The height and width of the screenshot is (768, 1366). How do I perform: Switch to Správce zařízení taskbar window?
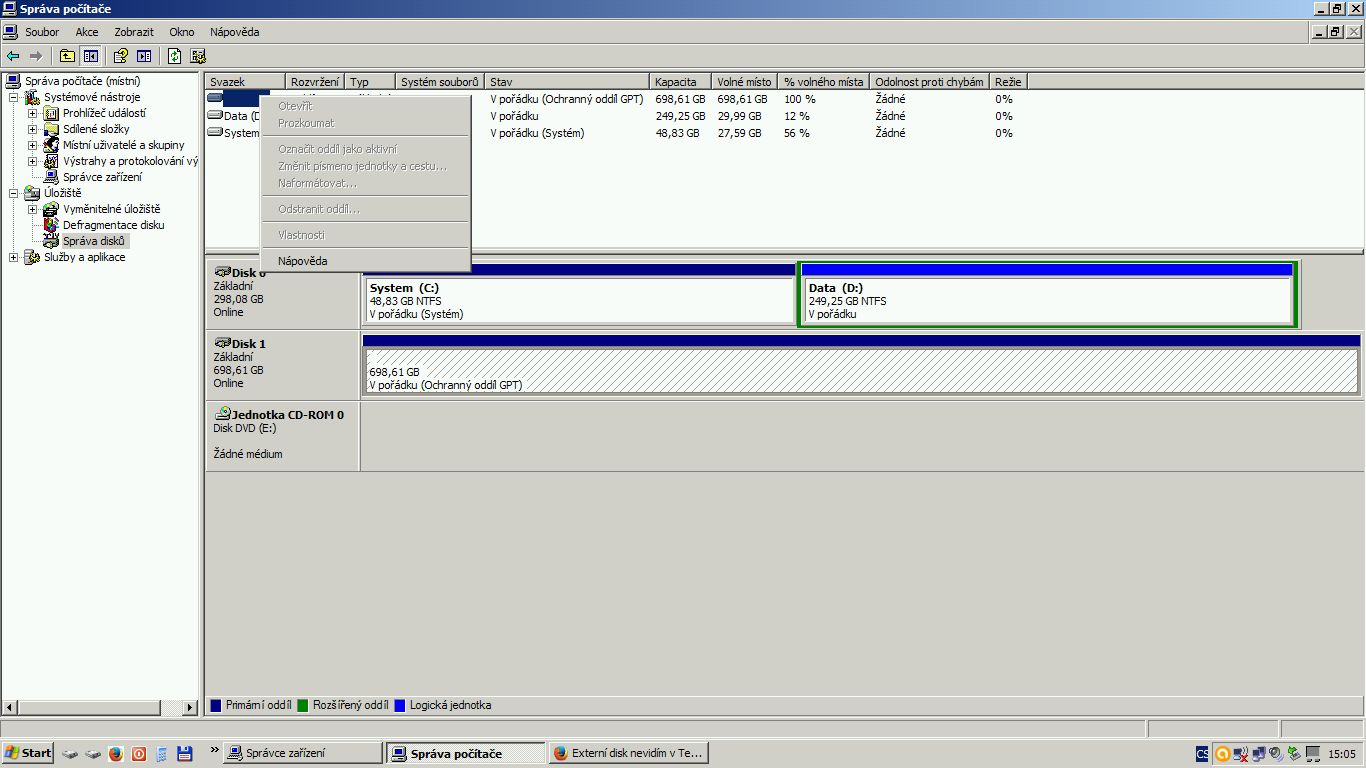(302, 753)
